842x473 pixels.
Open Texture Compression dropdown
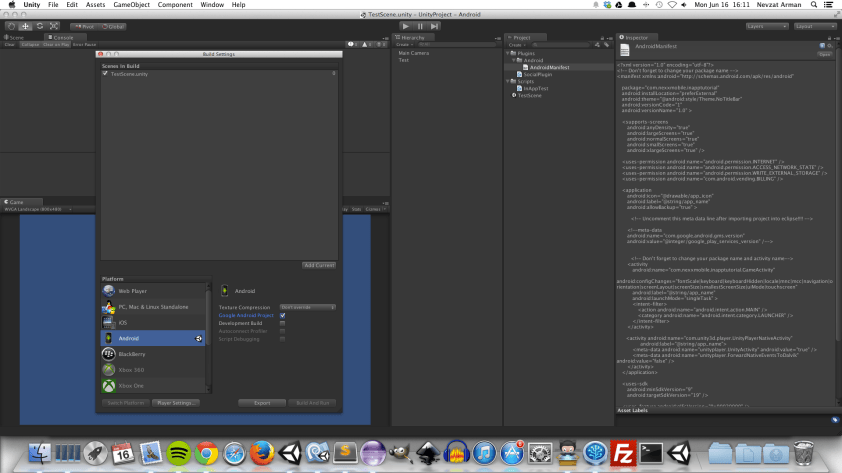pos(308,307)
